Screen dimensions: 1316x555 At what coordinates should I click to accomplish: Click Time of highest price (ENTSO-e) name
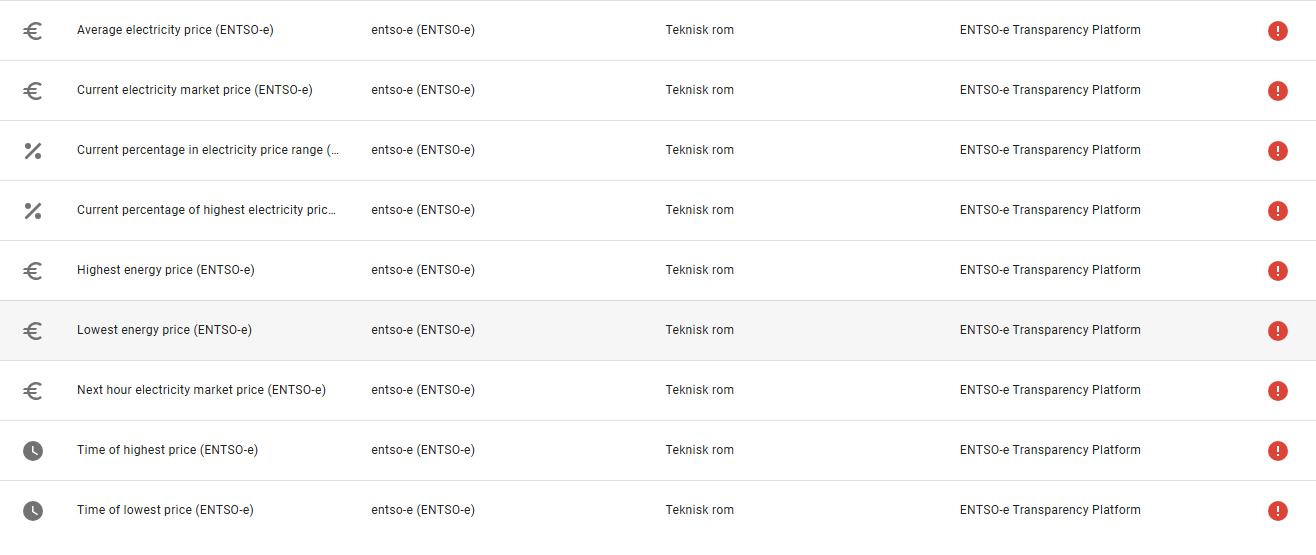(167, 450)
